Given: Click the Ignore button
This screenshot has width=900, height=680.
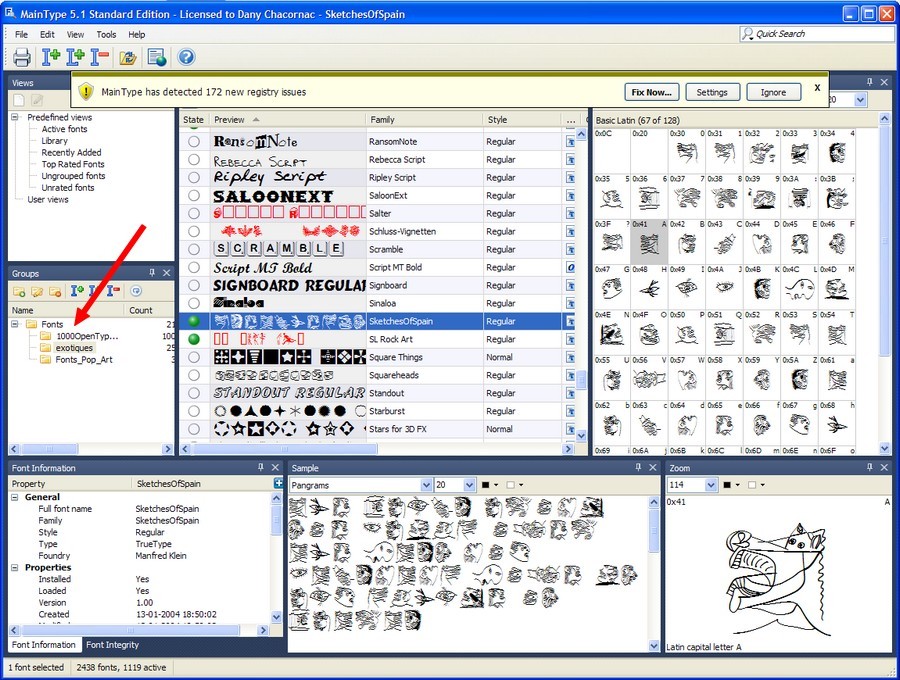Looking at the screenshot, I should [x=773, y=92].
